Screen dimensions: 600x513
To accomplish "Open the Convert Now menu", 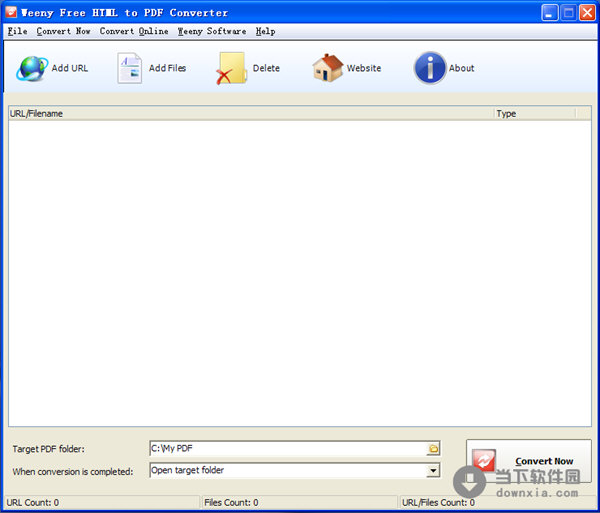I will pyautogui.click(x=64, y=31).
